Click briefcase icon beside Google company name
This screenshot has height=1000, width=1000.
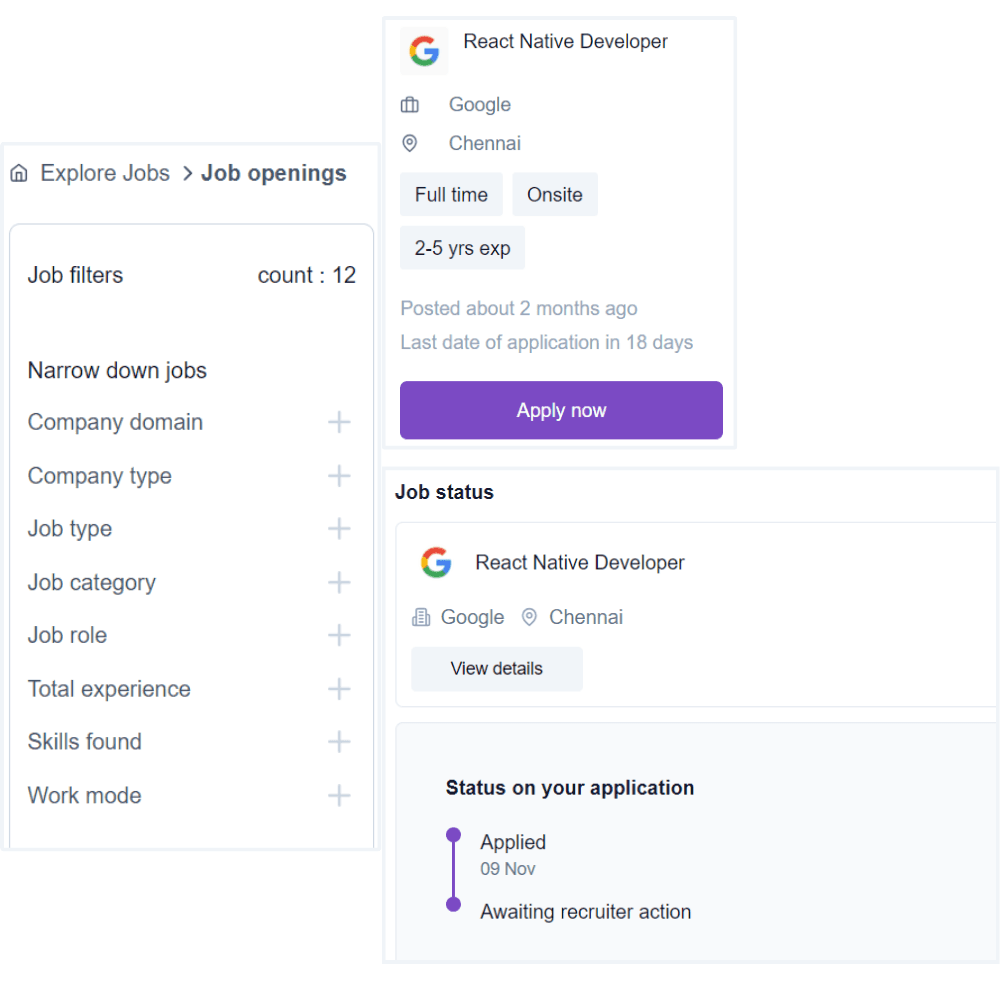tap(410, 105)
